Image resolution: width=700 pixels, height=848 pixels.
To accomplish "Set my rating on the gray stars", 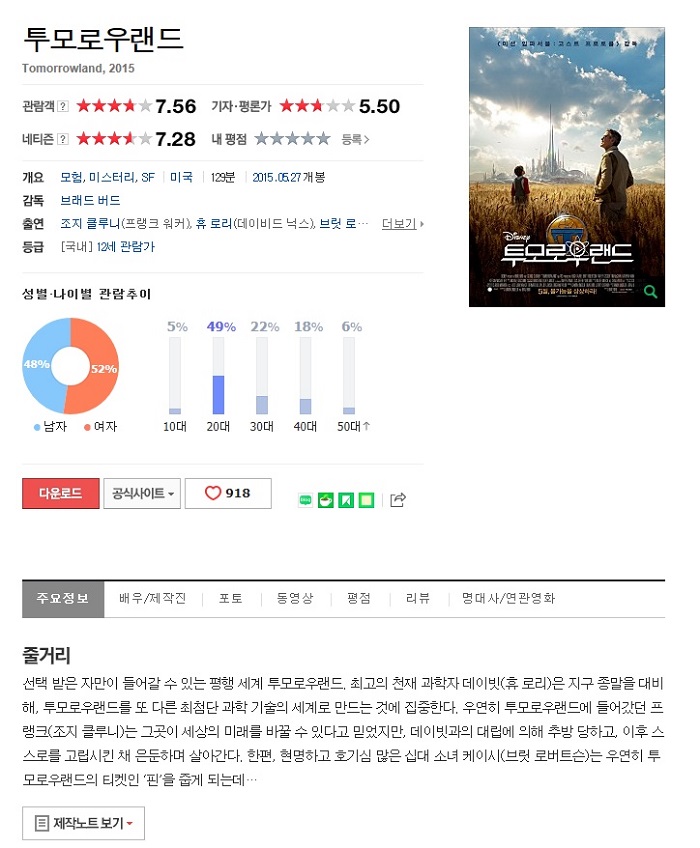I will pyautogui.click(x=293, y=139).
